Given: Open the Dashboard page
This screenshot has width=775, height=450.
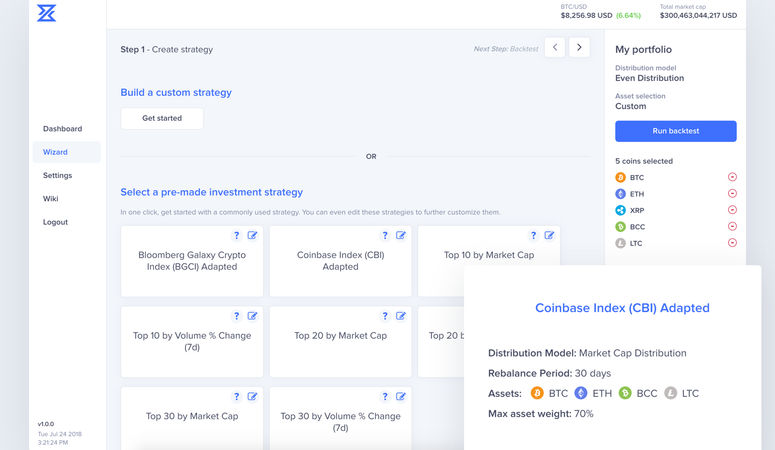Looking at the screenshot, I should click(63, 129).
